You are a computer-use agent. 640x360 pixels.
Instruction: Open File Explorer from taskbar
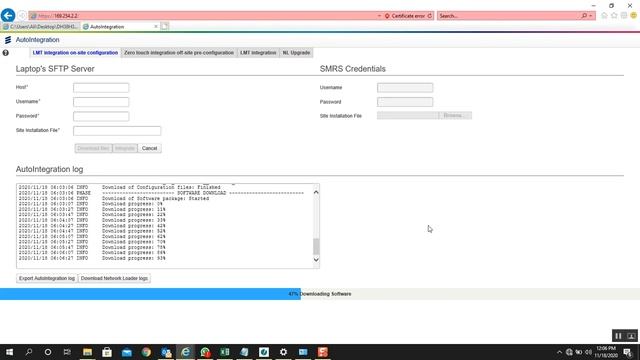click(x=87, y=352)
